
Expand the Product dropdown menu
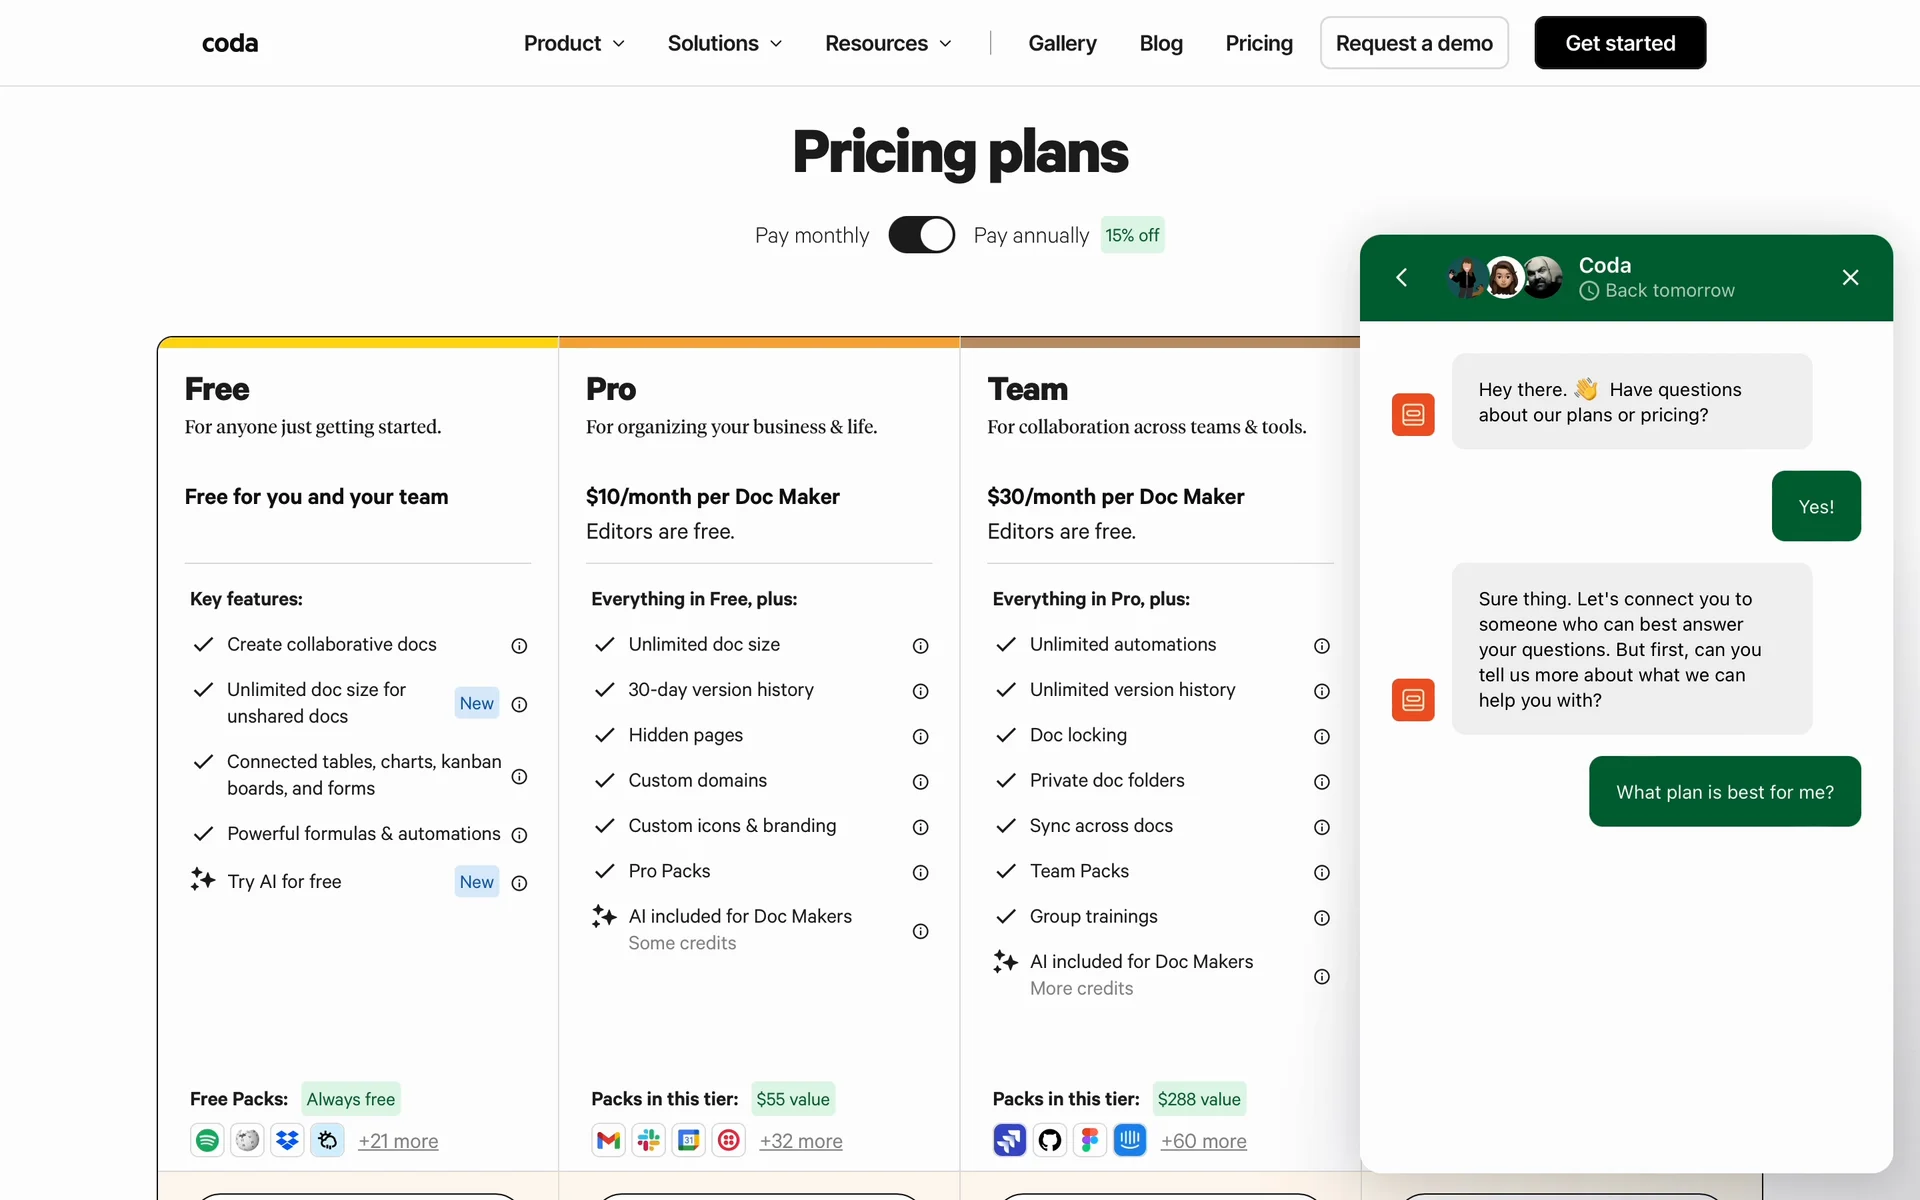(x=574, y=43)
